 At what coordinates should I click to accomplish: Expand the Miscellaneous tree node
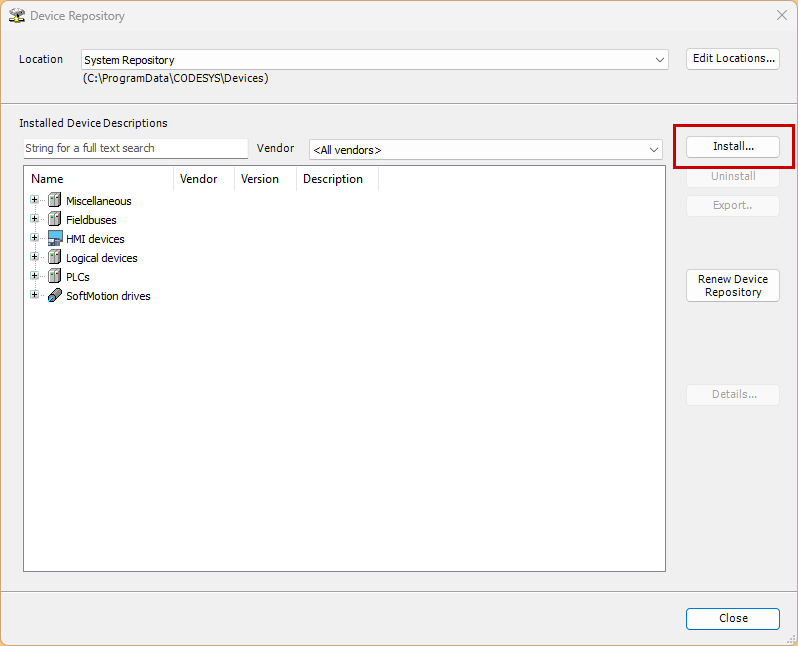click(35, 201)
